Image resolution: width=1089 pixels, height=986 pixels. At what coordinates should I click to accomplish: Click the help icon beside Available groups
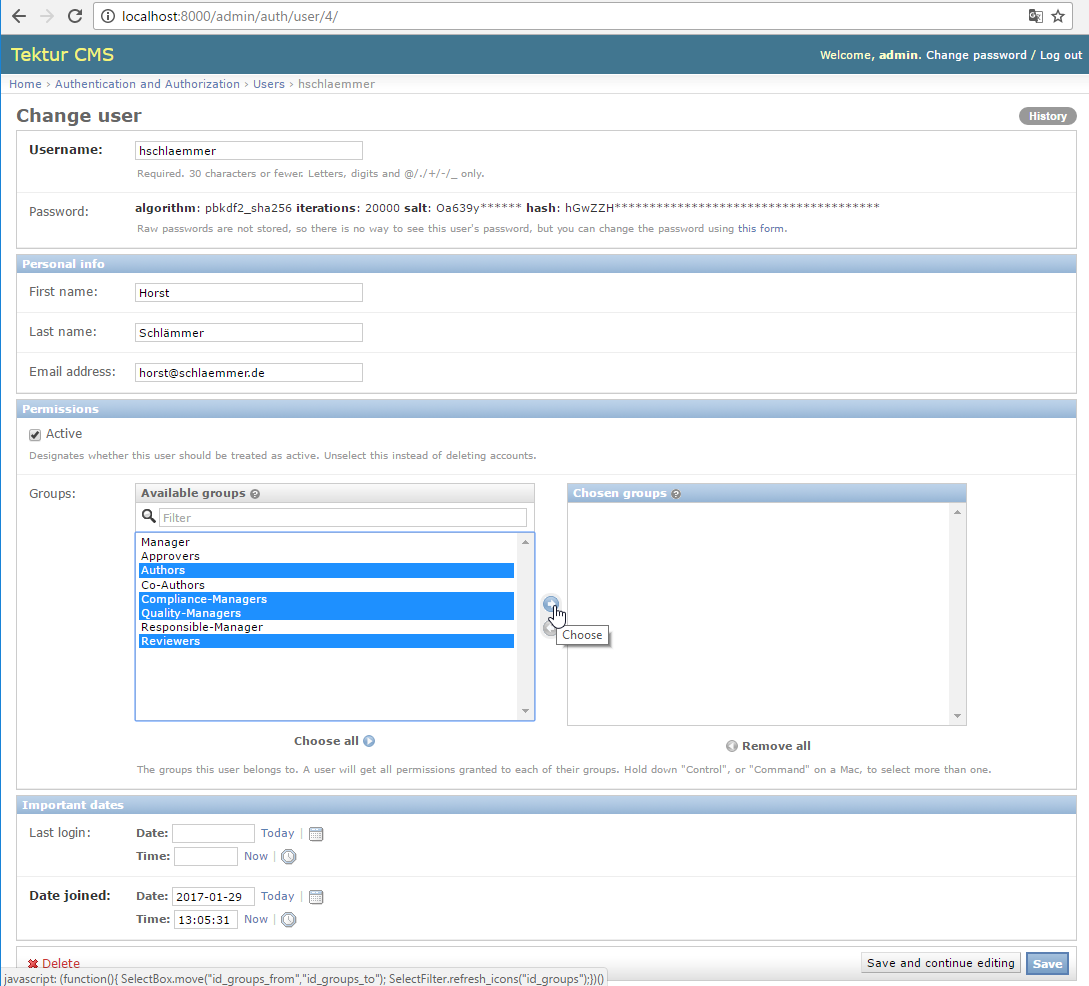click(x=255, y=494)
